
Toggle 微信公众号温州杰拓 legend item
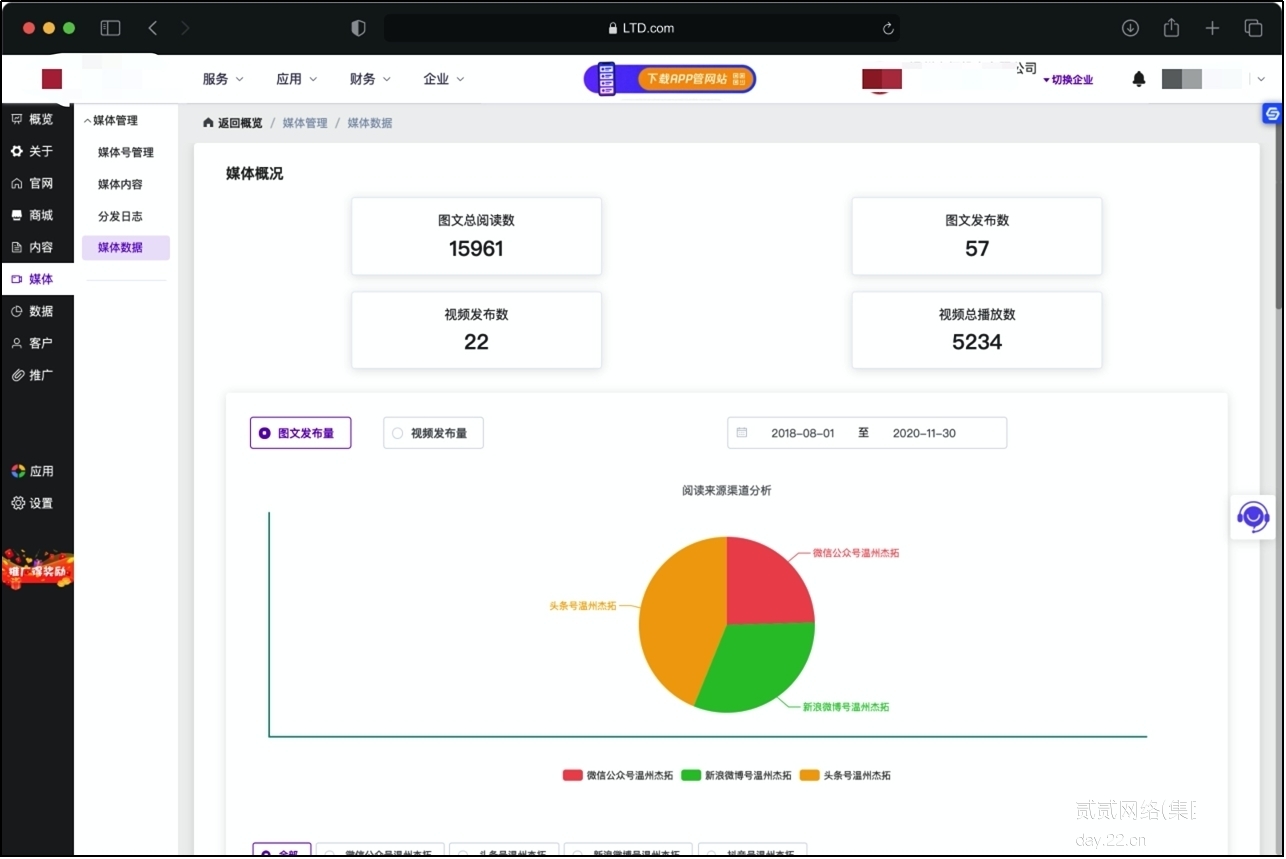click(x=618, y=775)
